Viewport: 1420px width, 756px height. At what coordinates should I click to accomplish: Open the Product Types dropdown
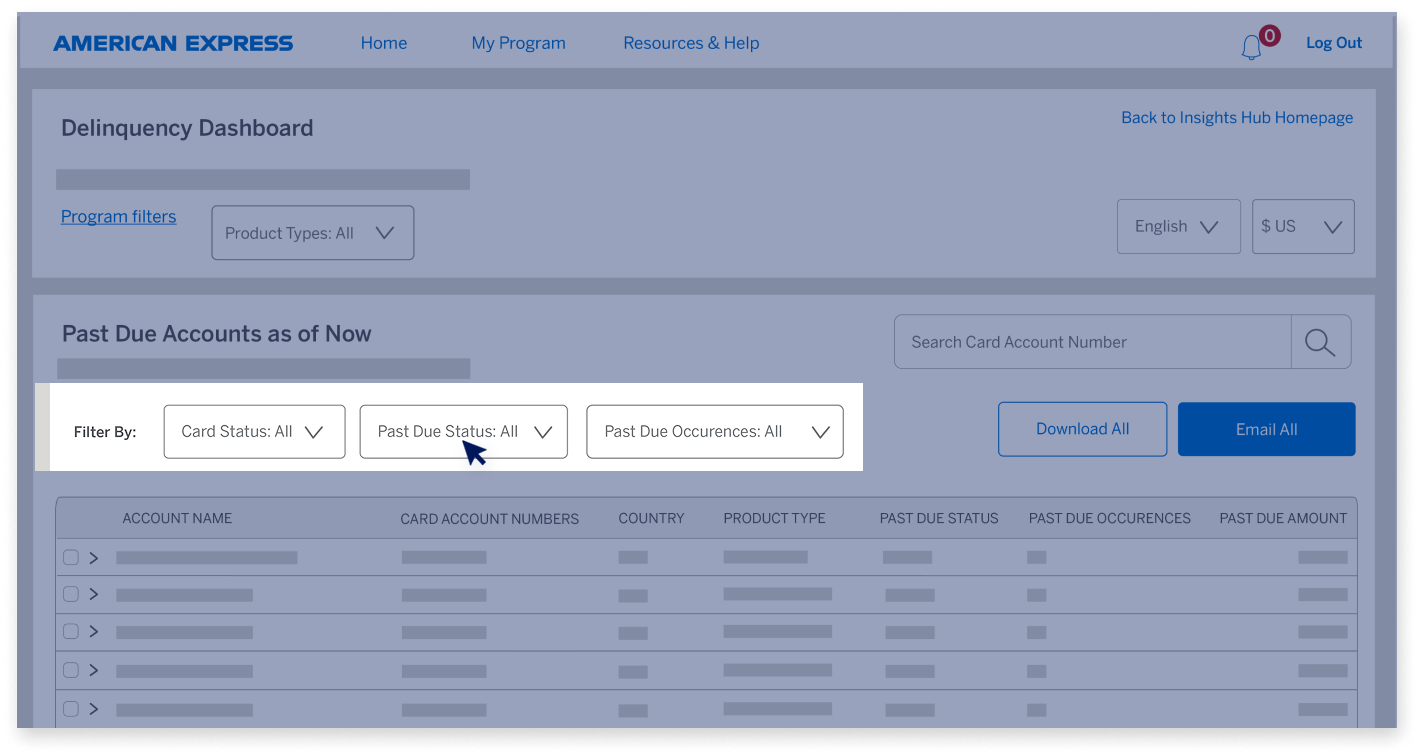pyautogui.click(x=312, y=232)
